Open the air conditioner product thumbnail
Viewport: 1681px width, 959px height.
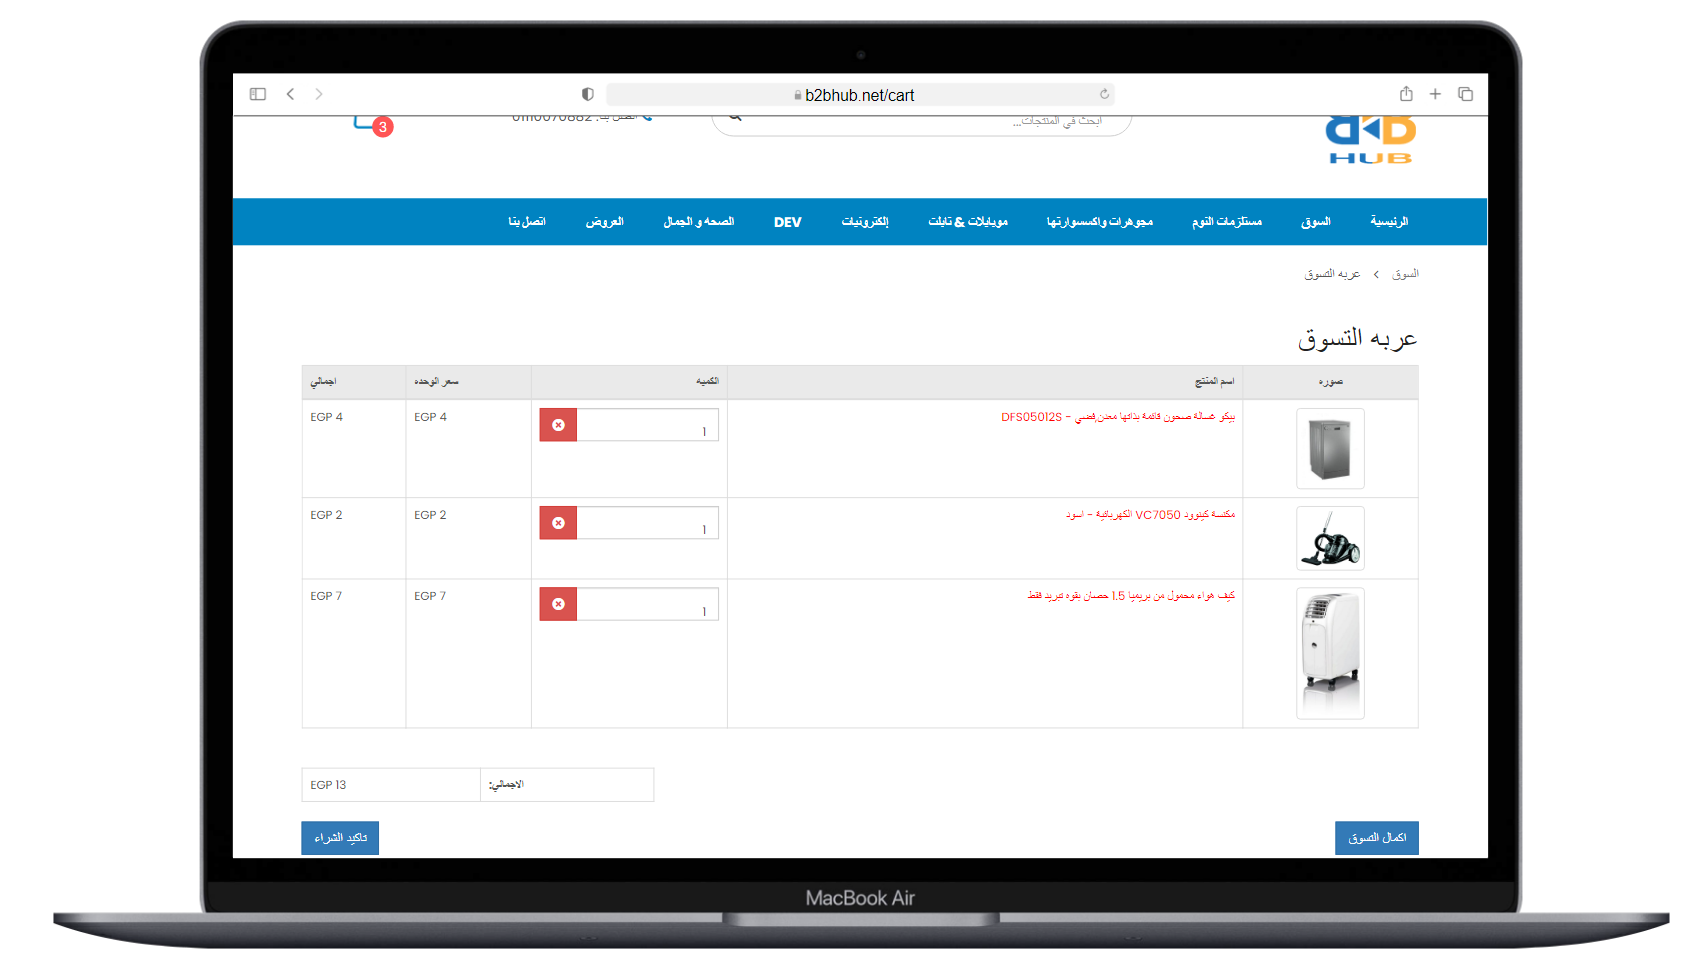(1330, 653)
